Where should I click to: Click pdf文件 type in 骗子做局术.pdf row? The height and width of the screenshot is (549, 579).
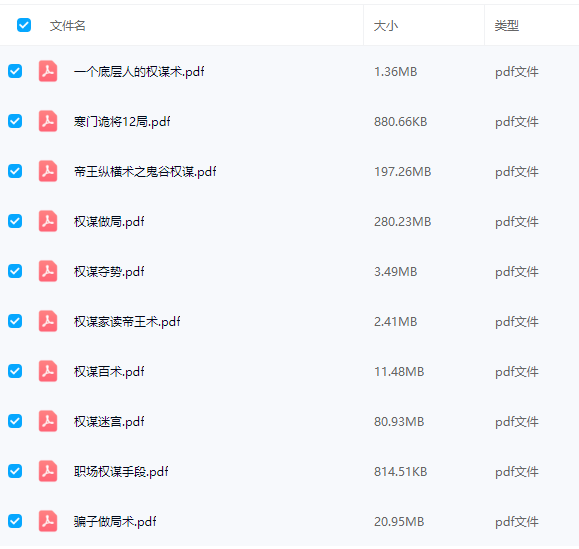click(x=517, y=522)
